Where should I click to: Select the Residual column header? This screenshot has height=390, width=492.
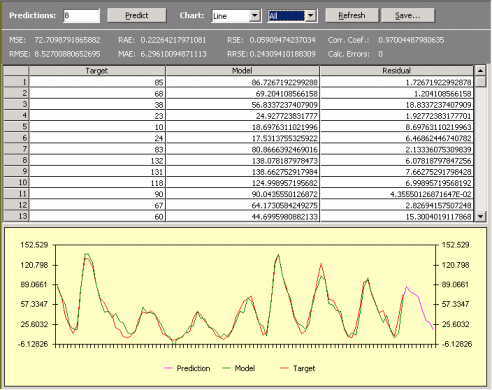click(x=397, y=71)
